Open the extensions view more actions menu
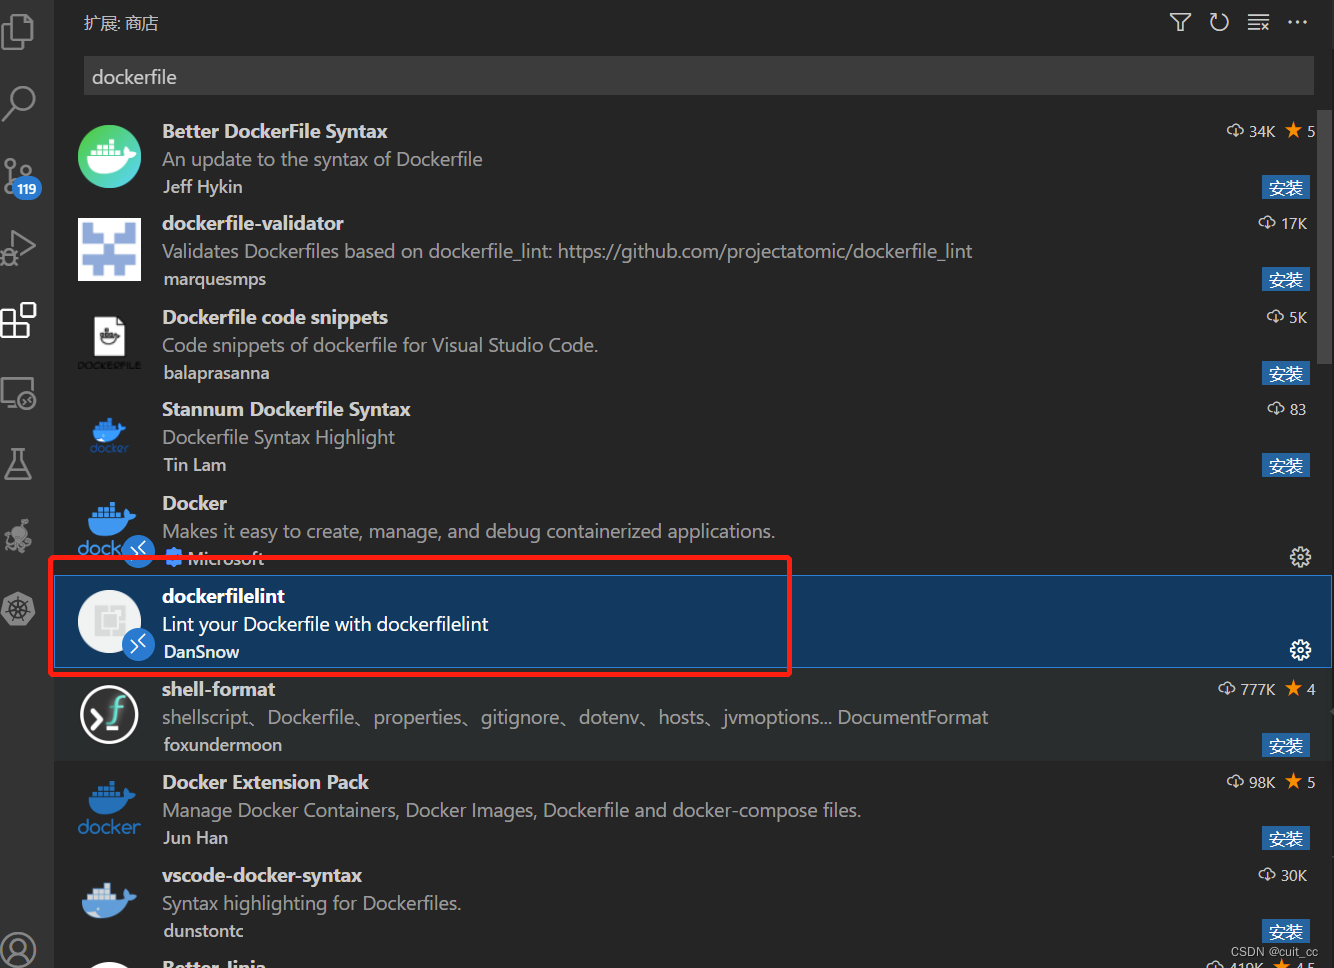The width and height of the screenshot is (1334, 968). (1298, 22)
